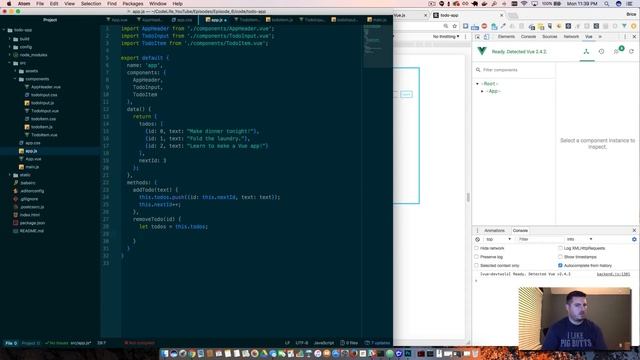Open the drawer three-dot menu beside Animations
The height and width of the screenshot is (360, 640).
click(478, 231)
